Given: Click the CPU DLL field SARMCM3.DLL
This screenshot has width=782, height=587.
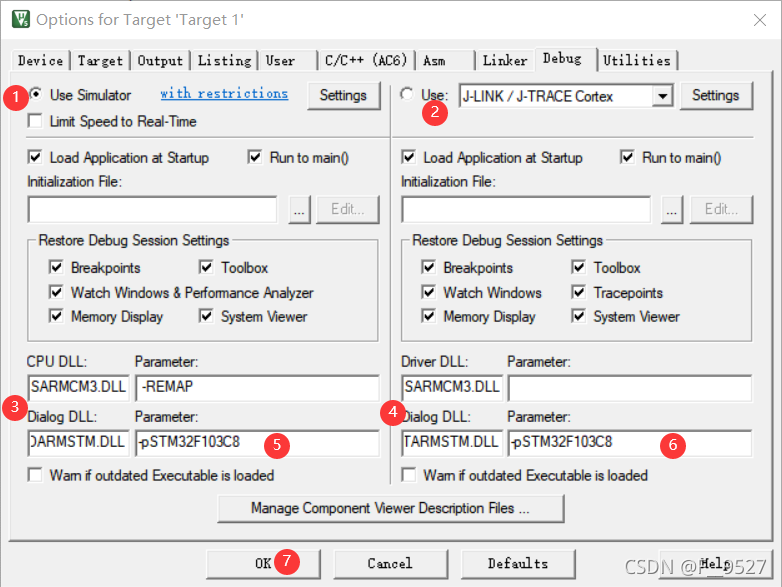Looking at the screenshot, I should (78, 388).
